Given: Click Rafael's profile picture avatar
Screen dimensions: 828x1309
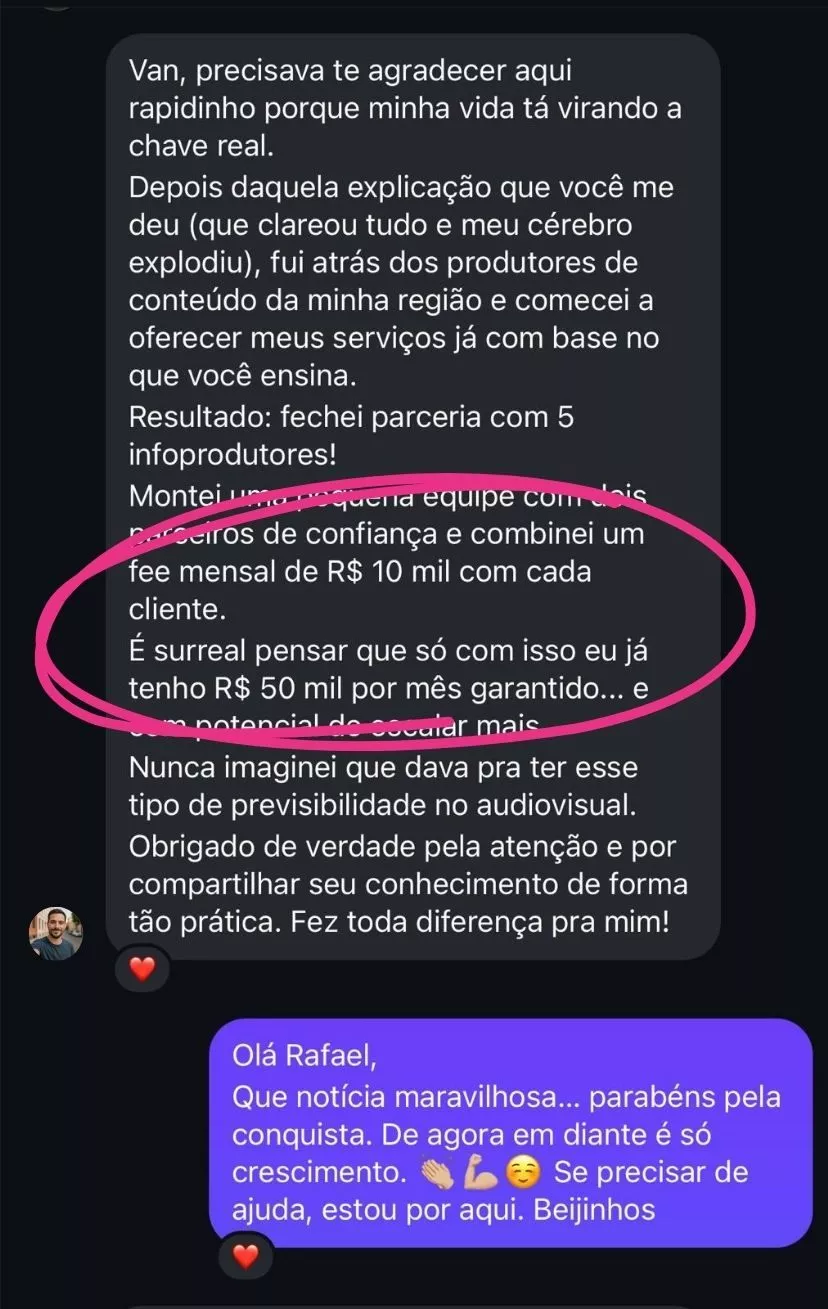Looking at the screenshot, I should tap(56, 934).
